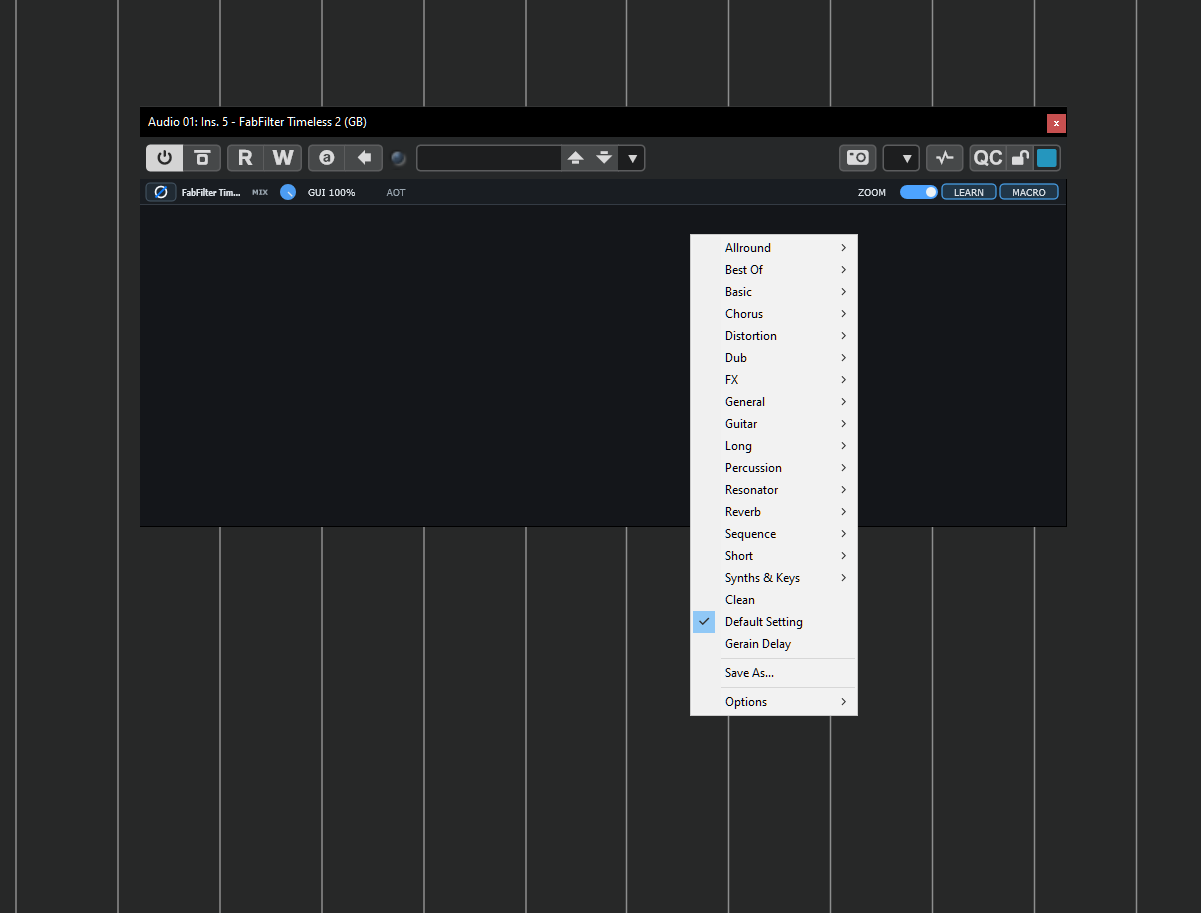Click the FabFilter circular logo icon
The width and height of the screenshot is (1201, 913).
(161, 192)
